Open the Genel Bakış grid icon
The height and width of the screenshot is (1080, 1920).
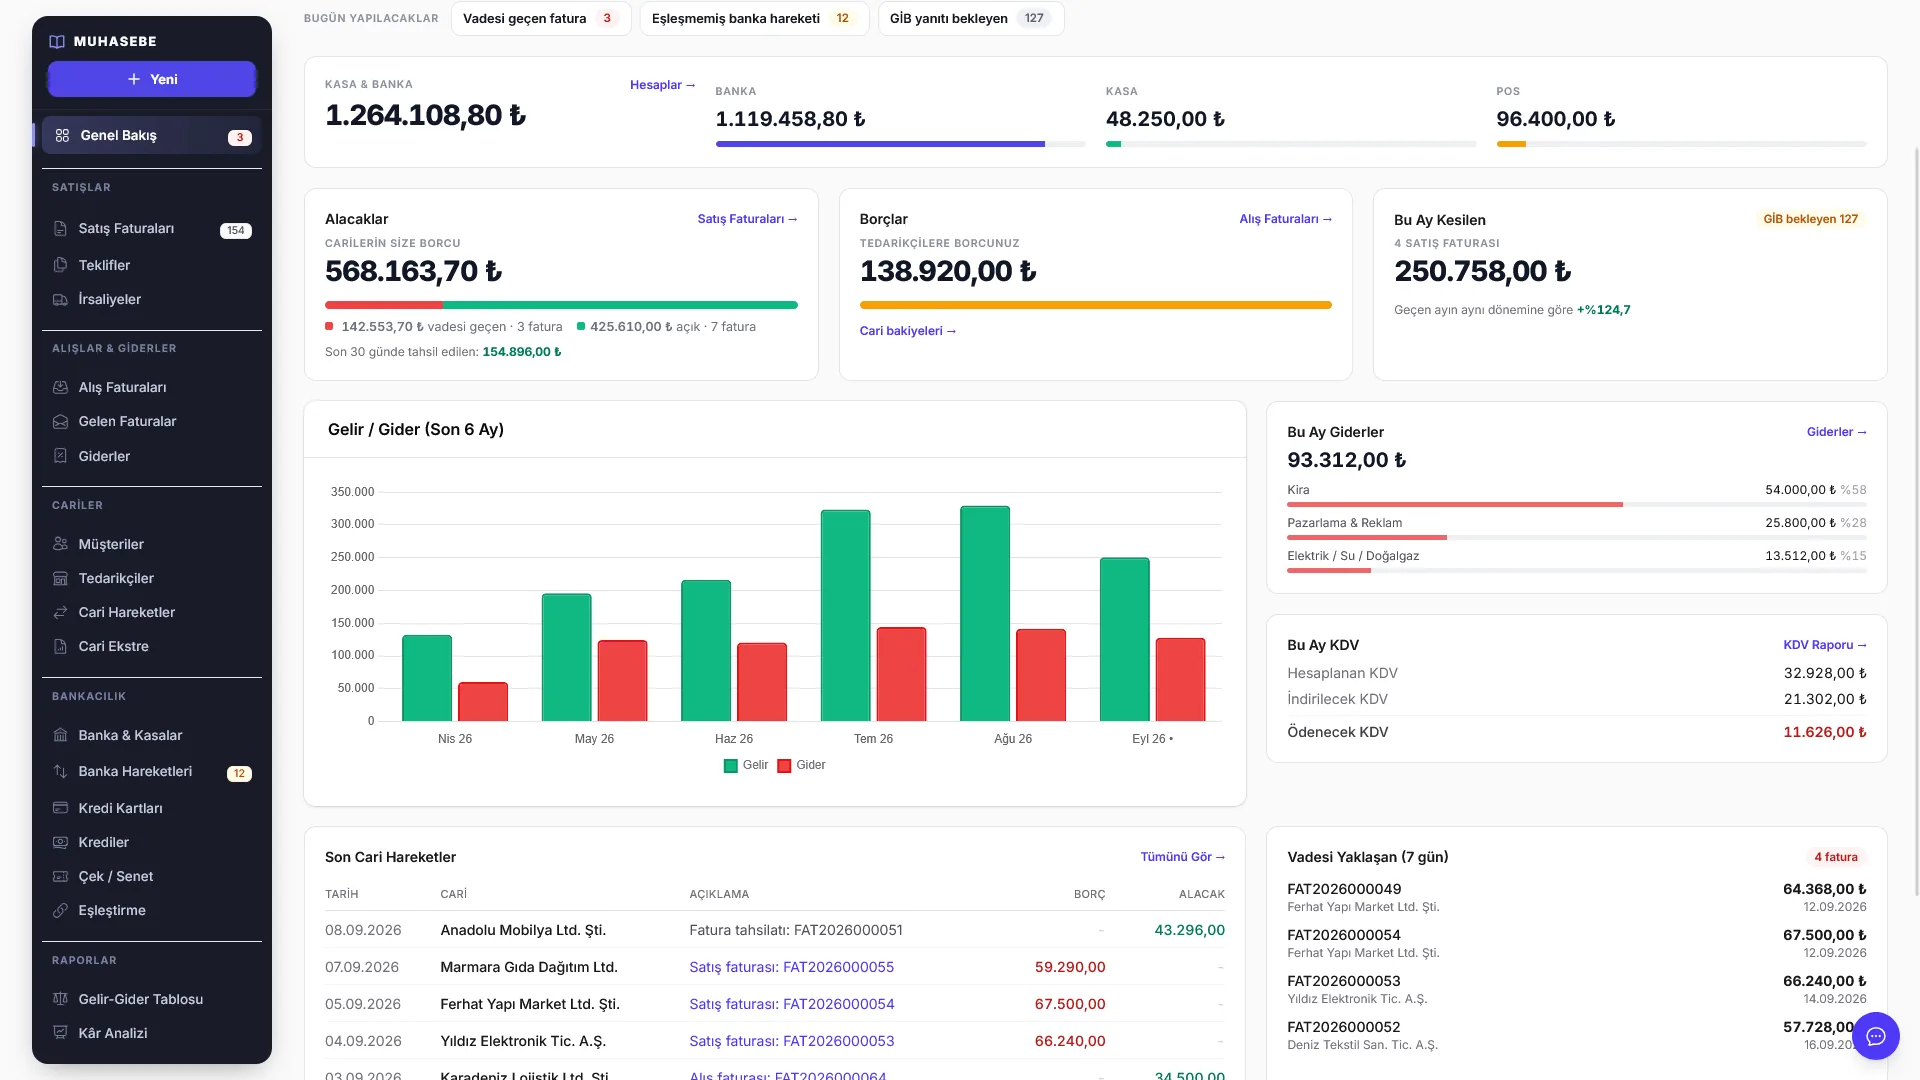click(x=62, y=135)
